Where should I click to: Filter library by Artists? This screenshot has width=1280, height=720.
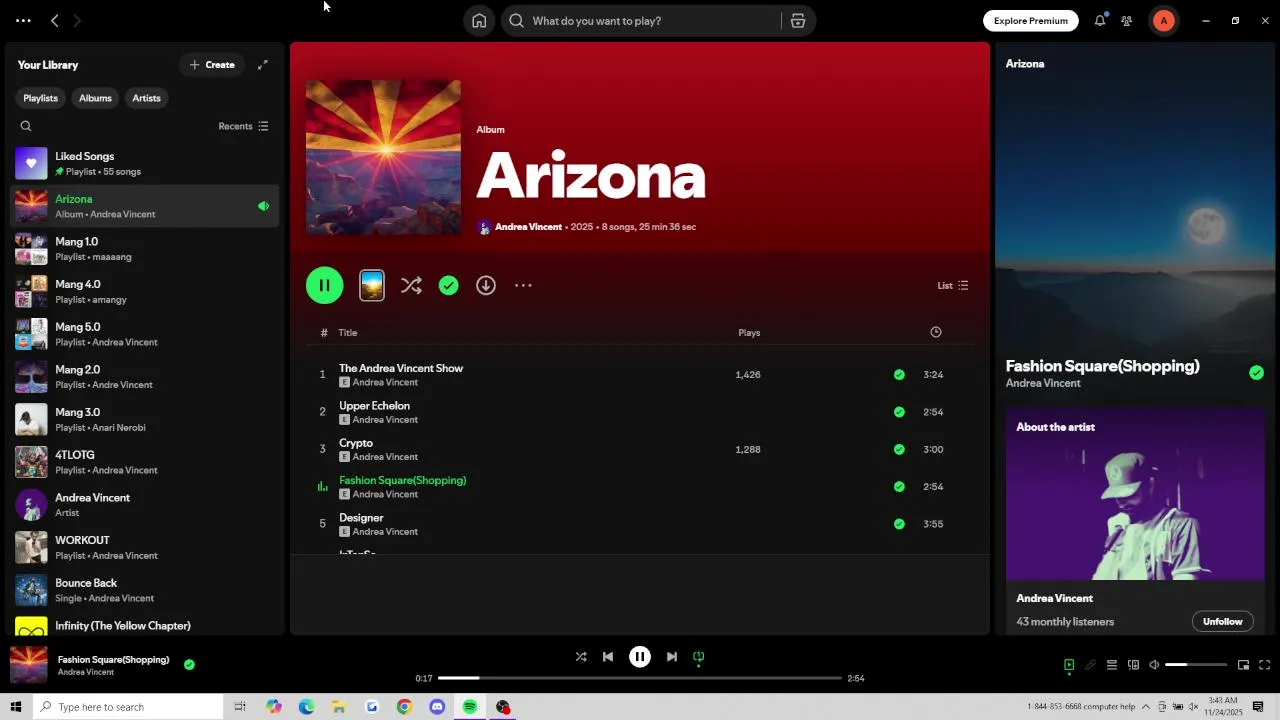click(x=146, y=98)
